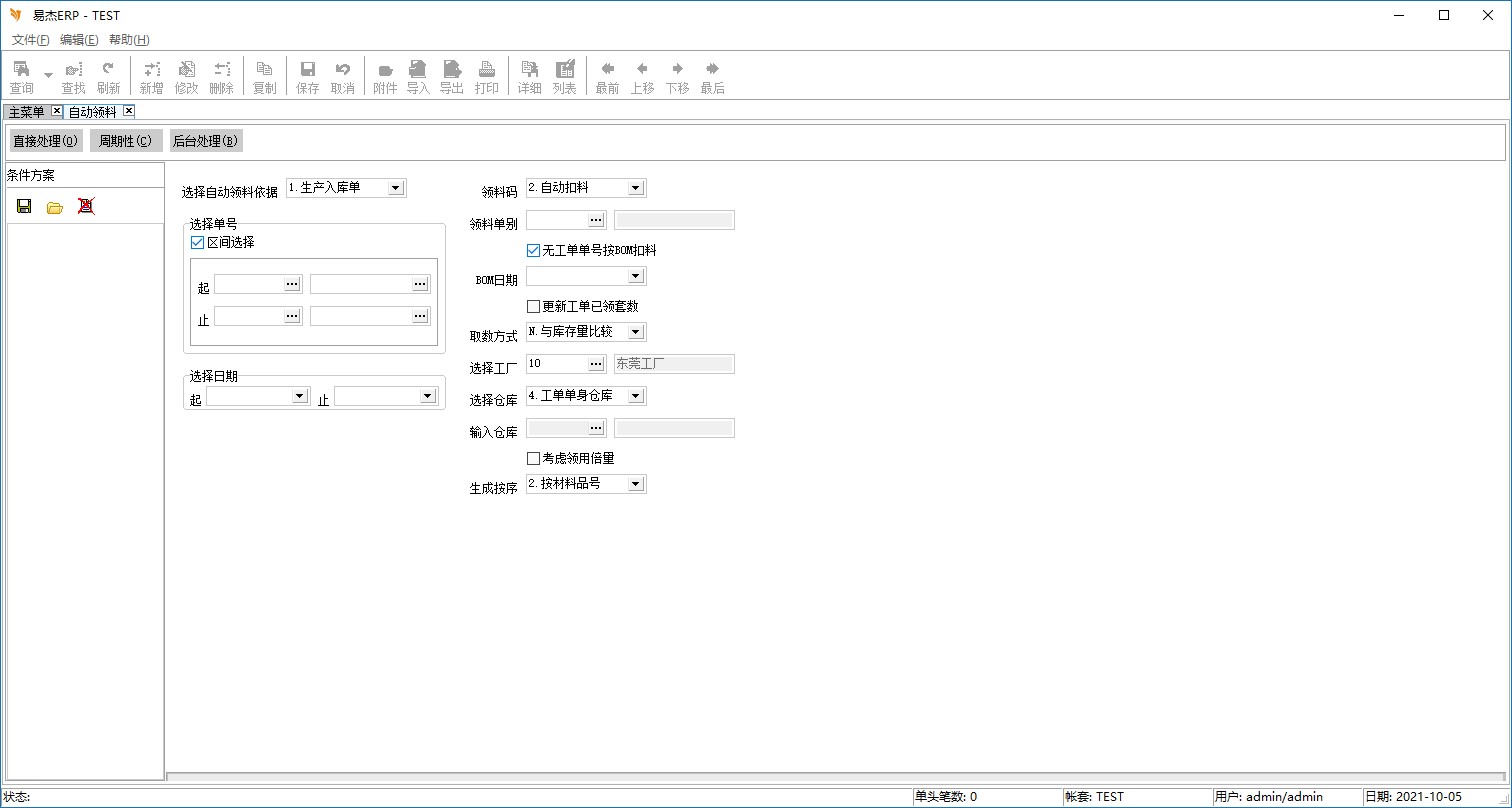Uncheck the 区间选择 checkbox
The width and height of the screenshot is (1512, 808).
point(197,242)
